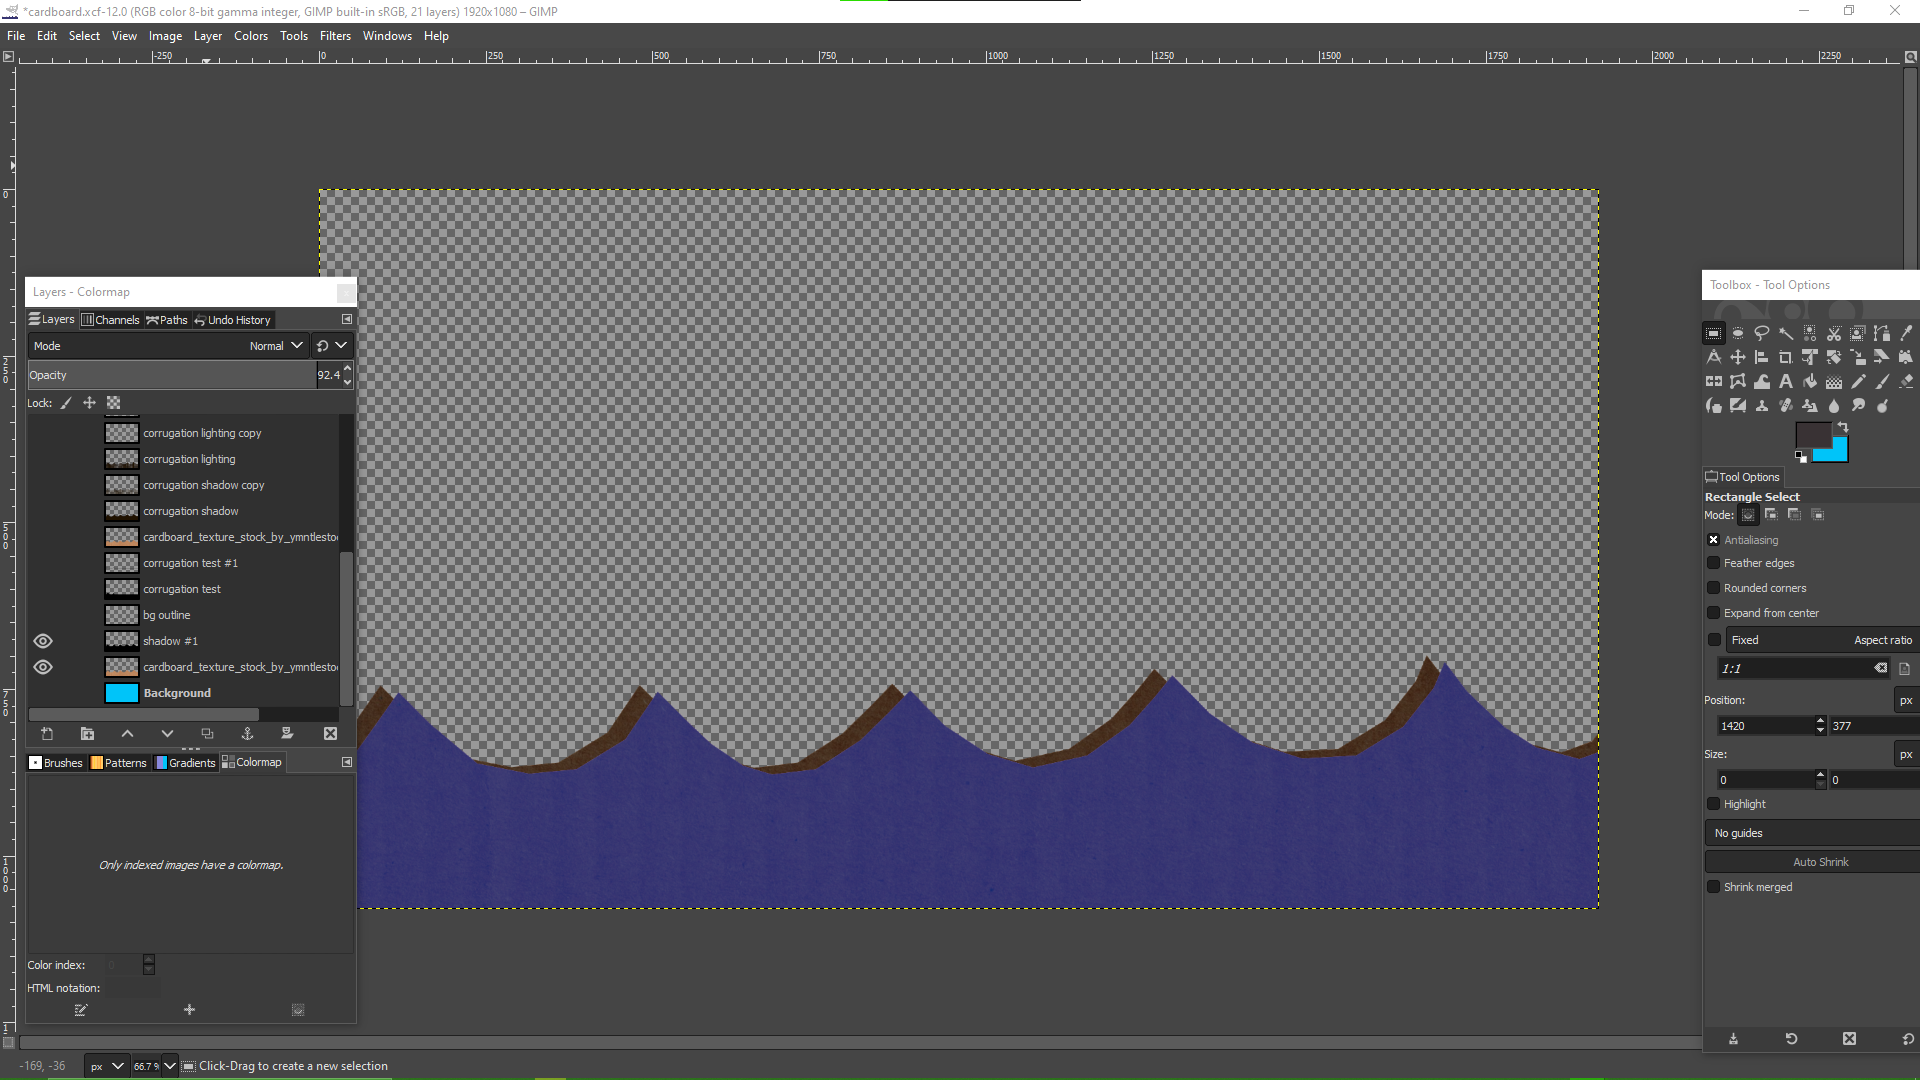Open the foreground color swatch

pyautogui.click(x=1812, y=436)
